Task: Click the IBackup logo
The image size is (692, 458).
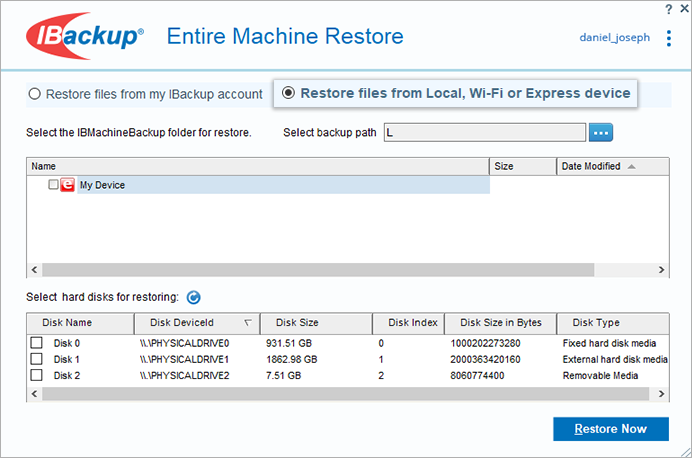Action: coord(85,36)
